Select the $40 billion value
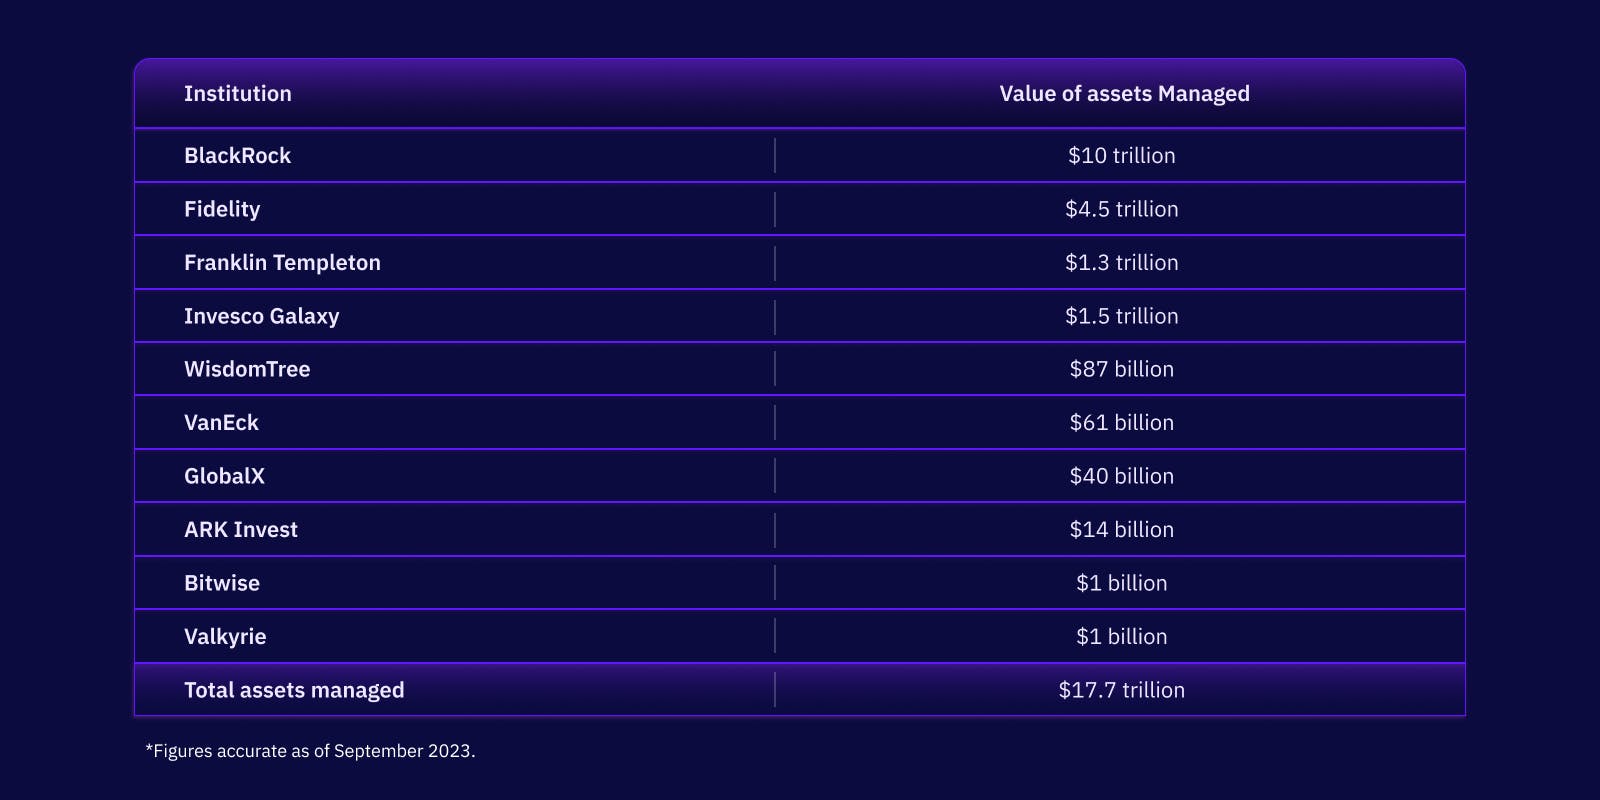 [1121, 477]
